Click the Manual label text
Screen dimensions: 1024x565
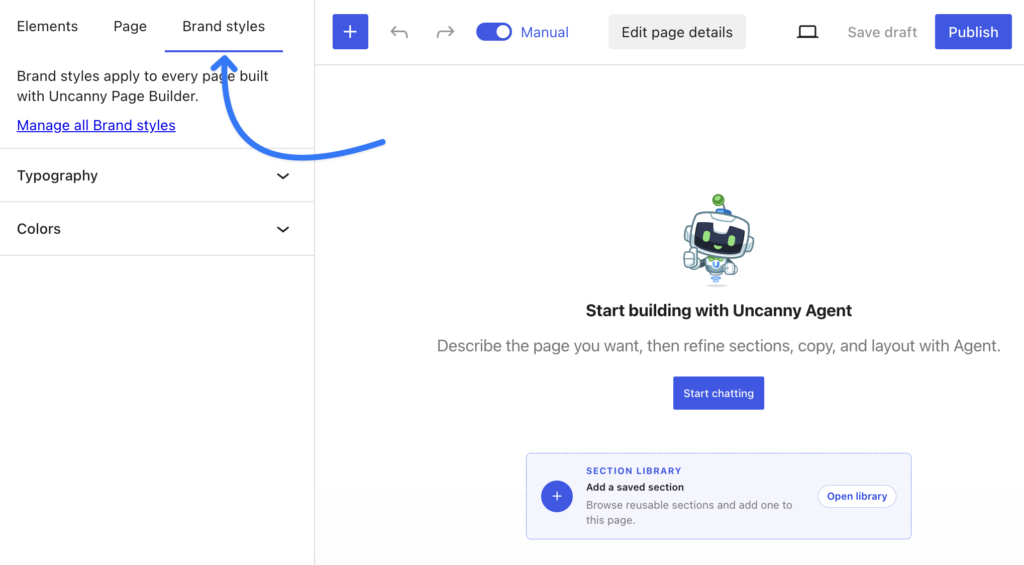pos(544,32)
